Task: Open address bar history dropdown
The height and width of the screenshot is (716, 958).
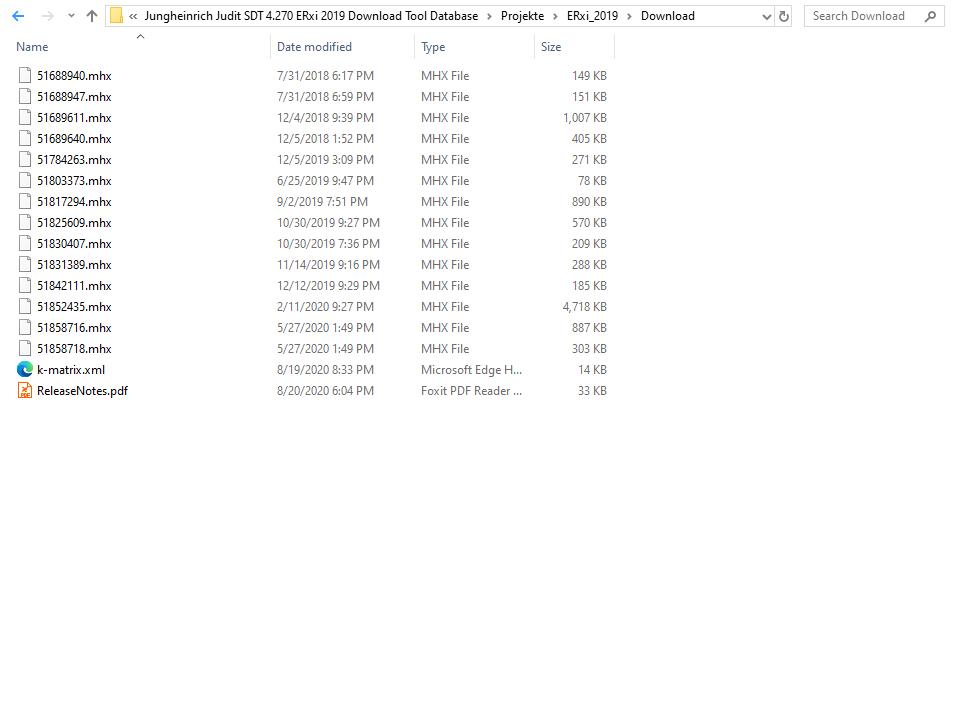Action: [x=767, y=17]
